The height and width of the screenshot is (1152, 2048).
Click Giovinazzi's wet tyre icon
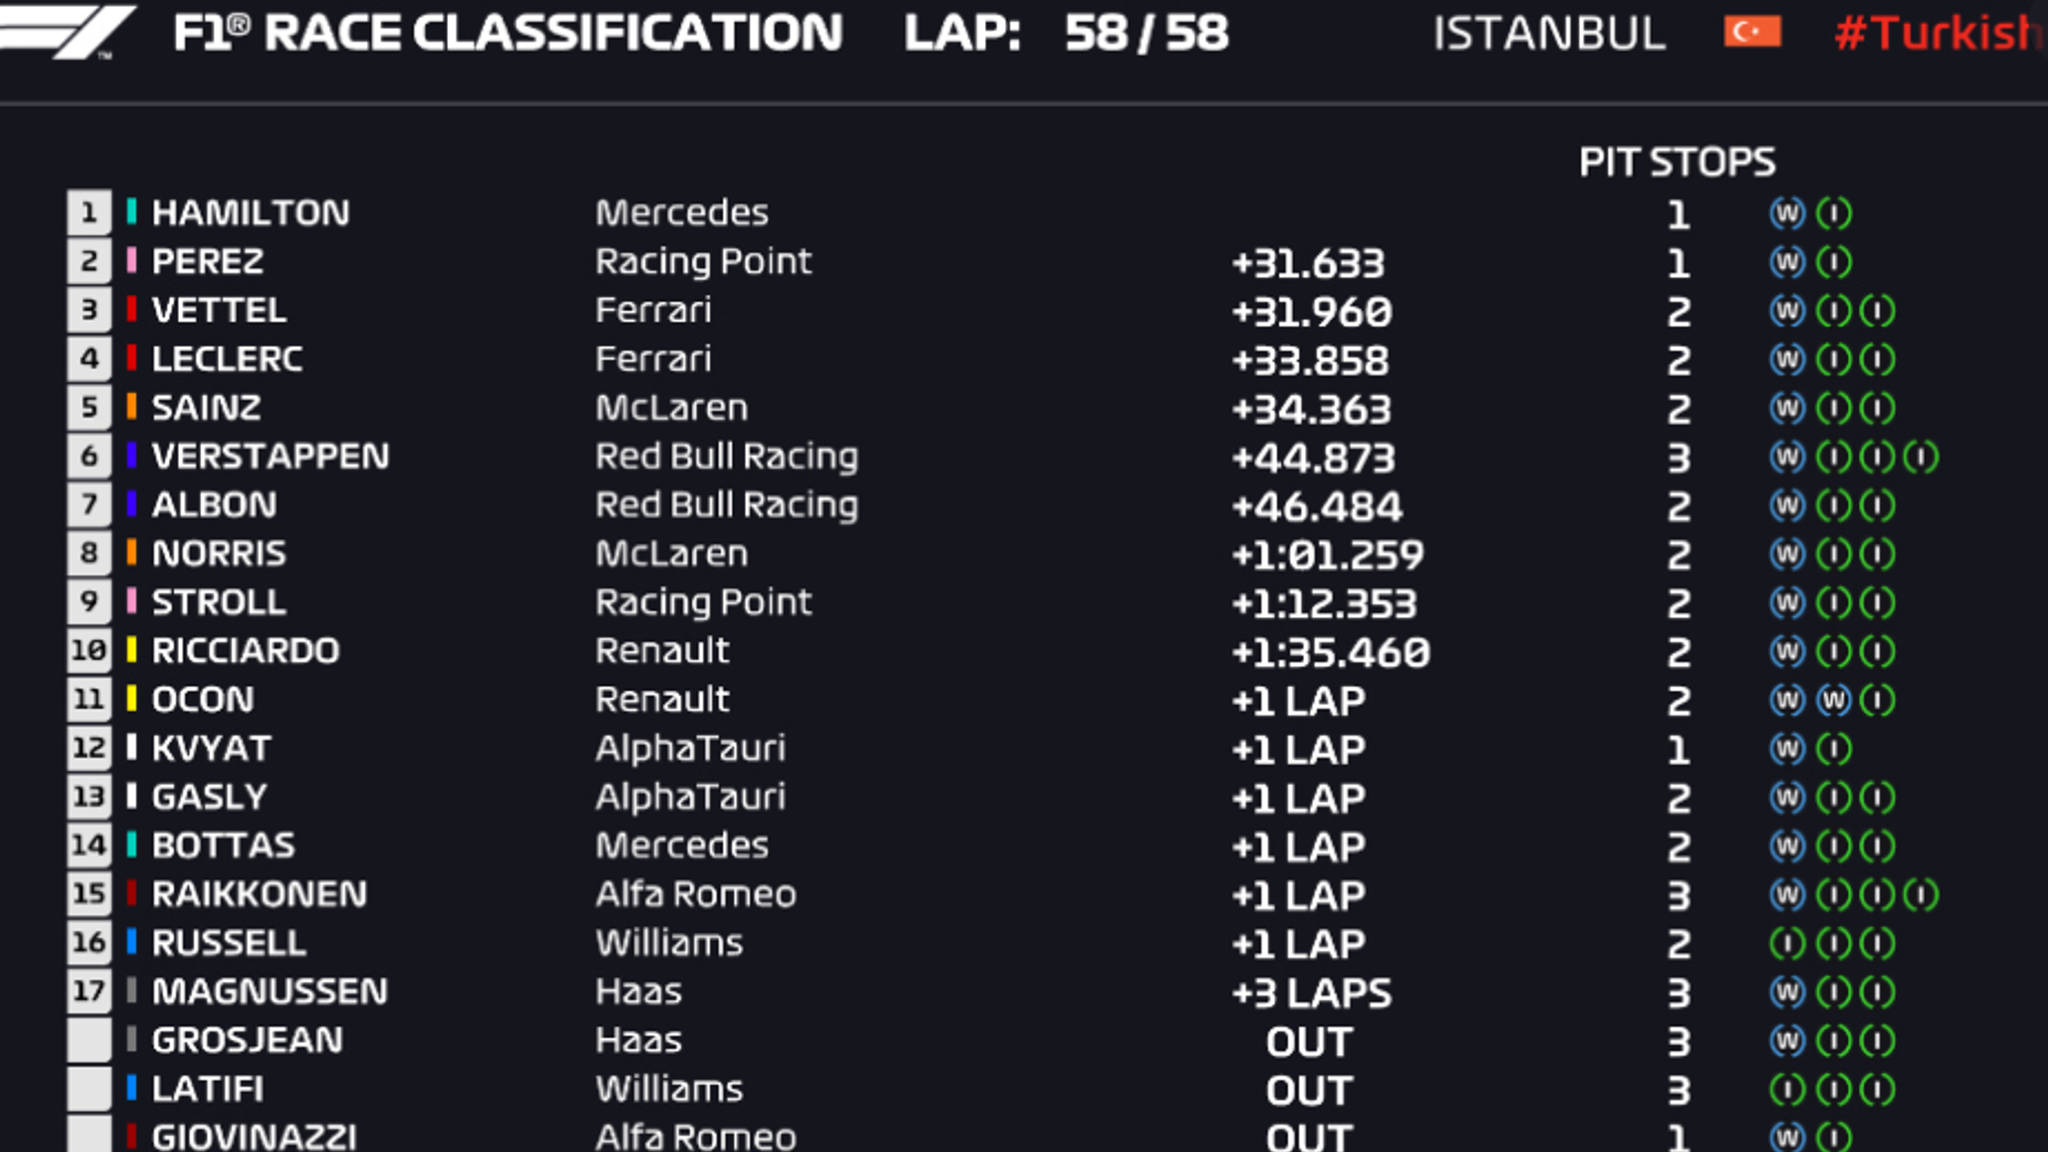click(x=1787, y=1137)
